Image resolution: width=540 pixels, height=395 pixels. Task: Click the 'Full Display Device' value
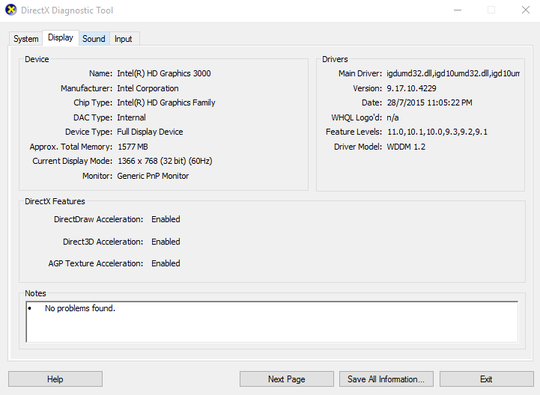click(x=150, y=132)
